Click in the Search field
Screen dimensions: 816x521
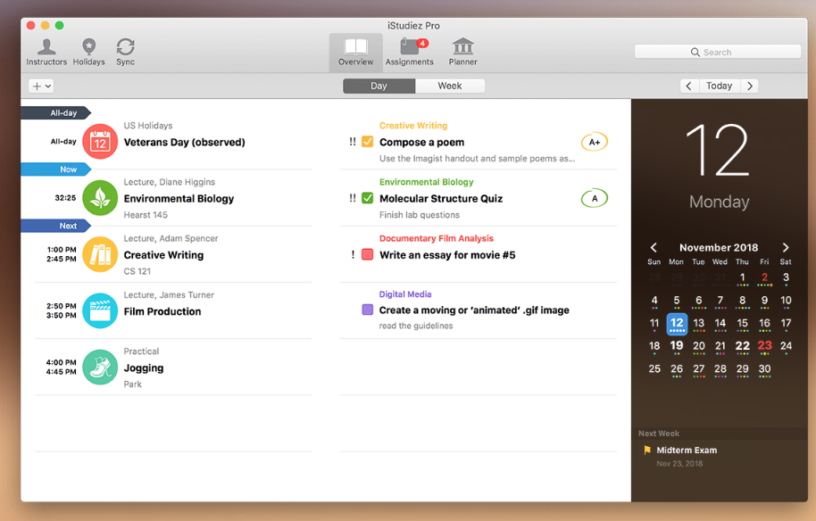[718, 52]
